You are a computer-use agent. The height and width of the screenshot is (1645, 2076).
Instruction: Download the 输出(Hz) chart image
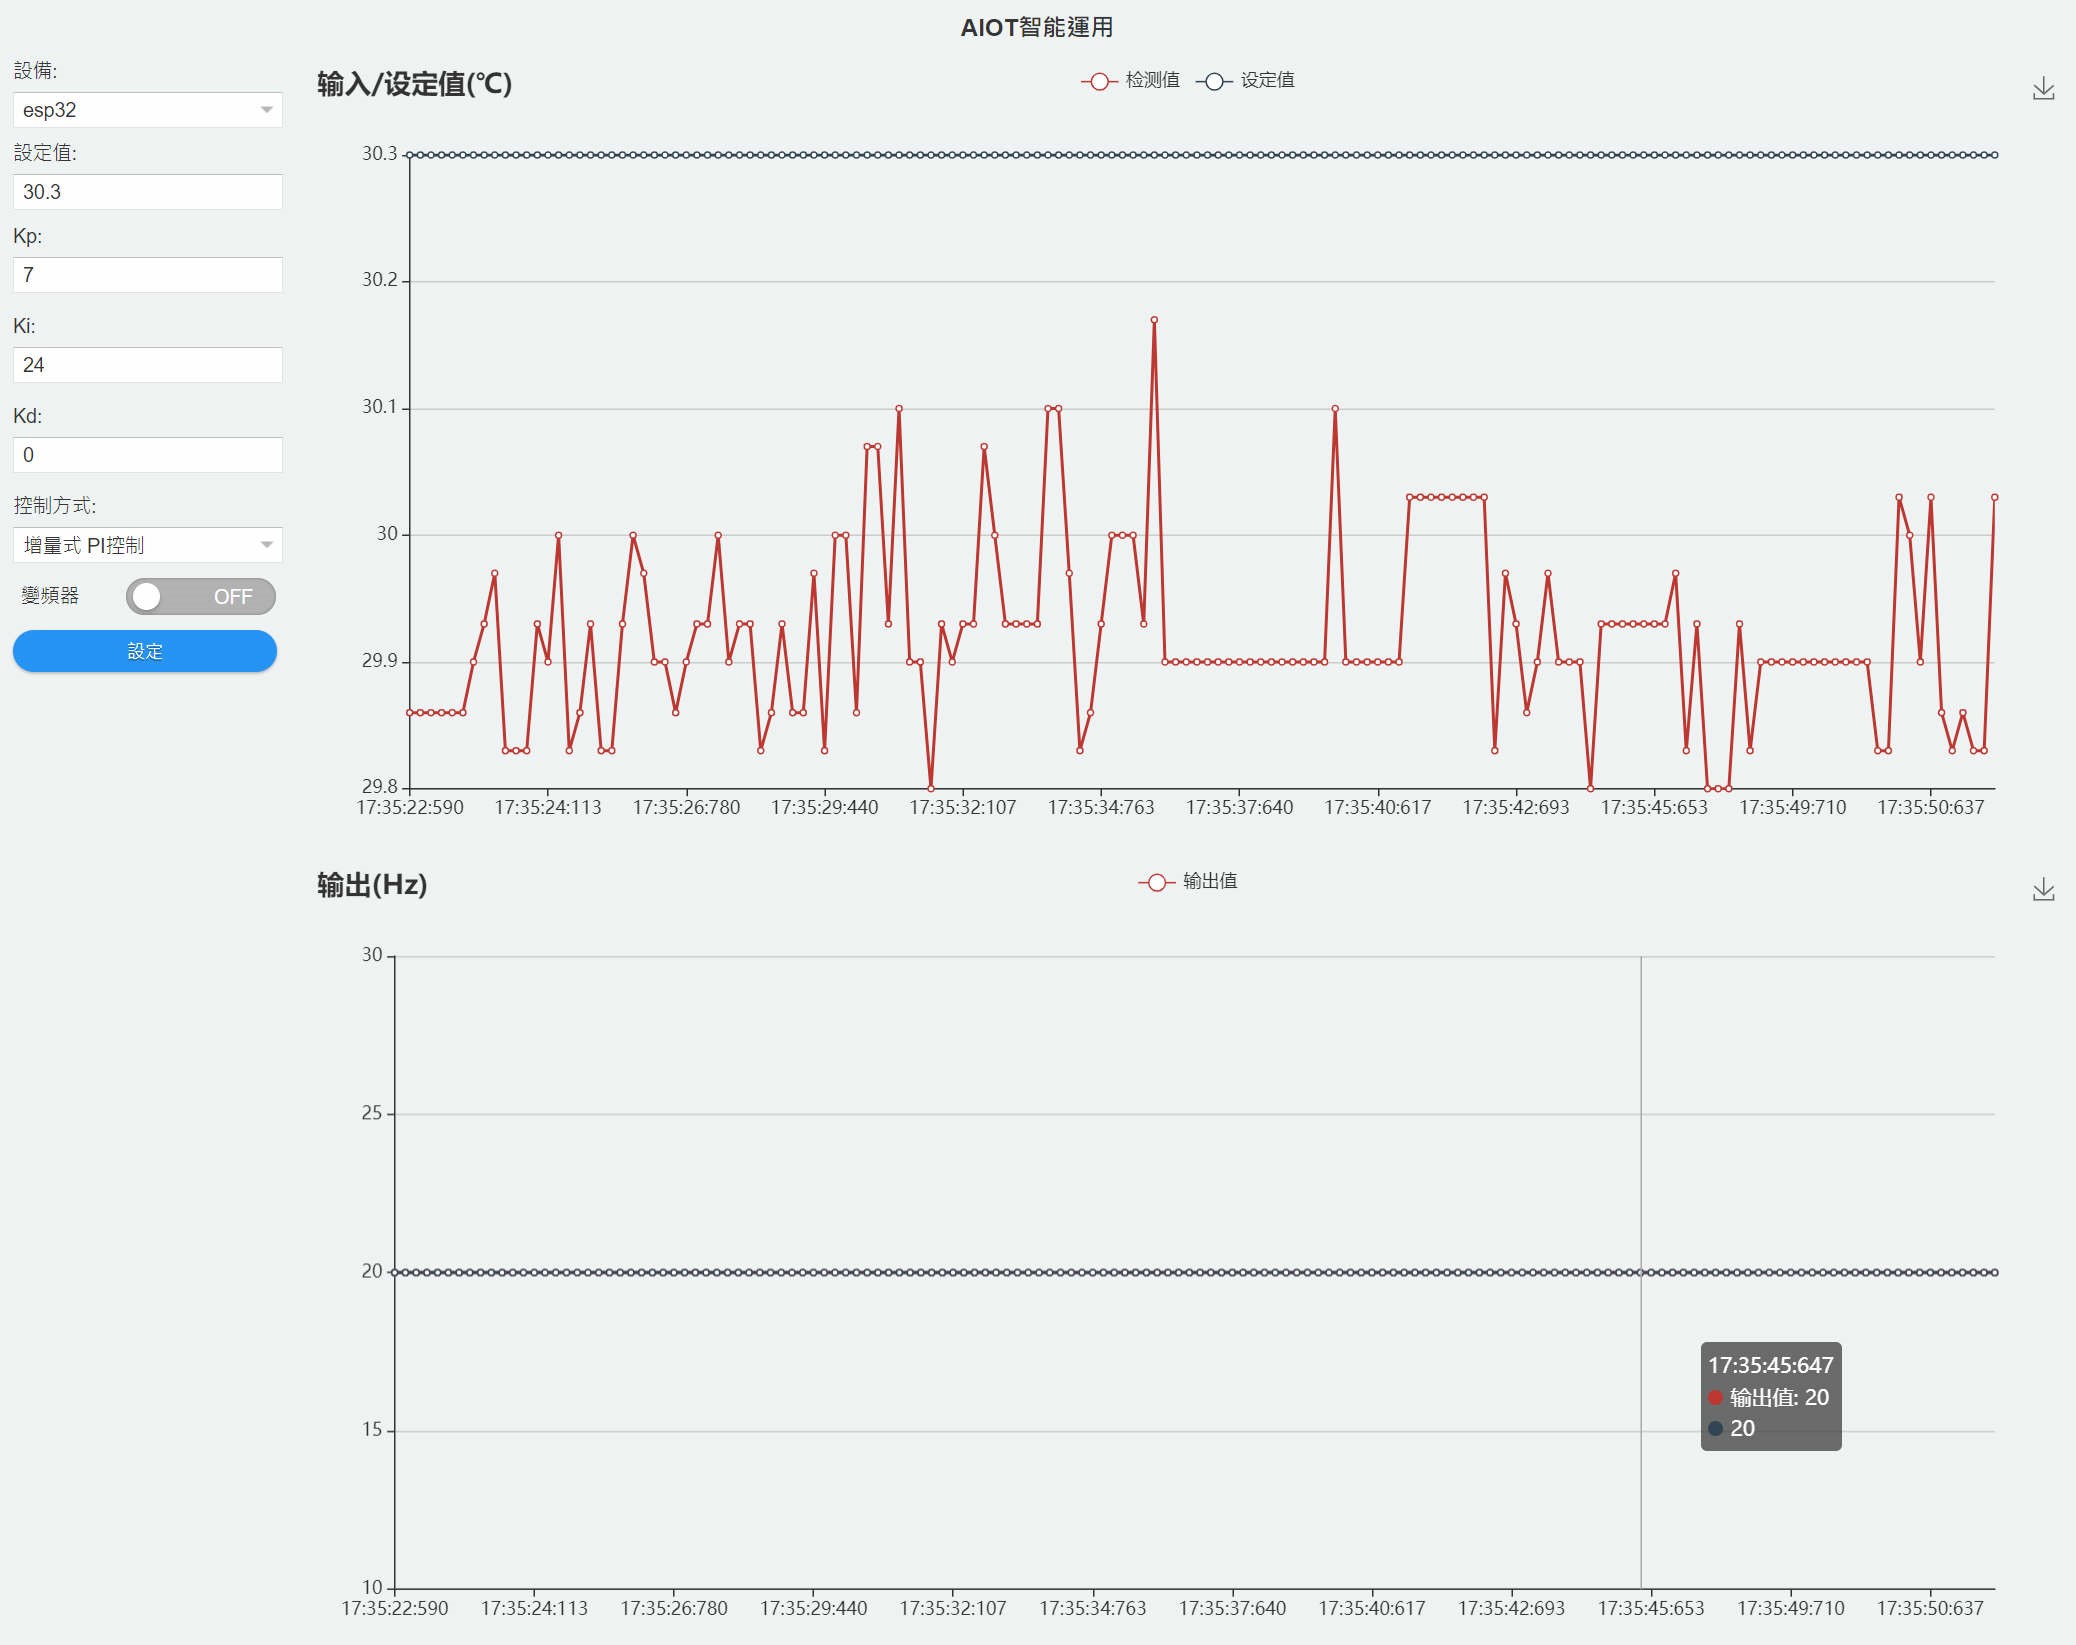point(2043,889)
